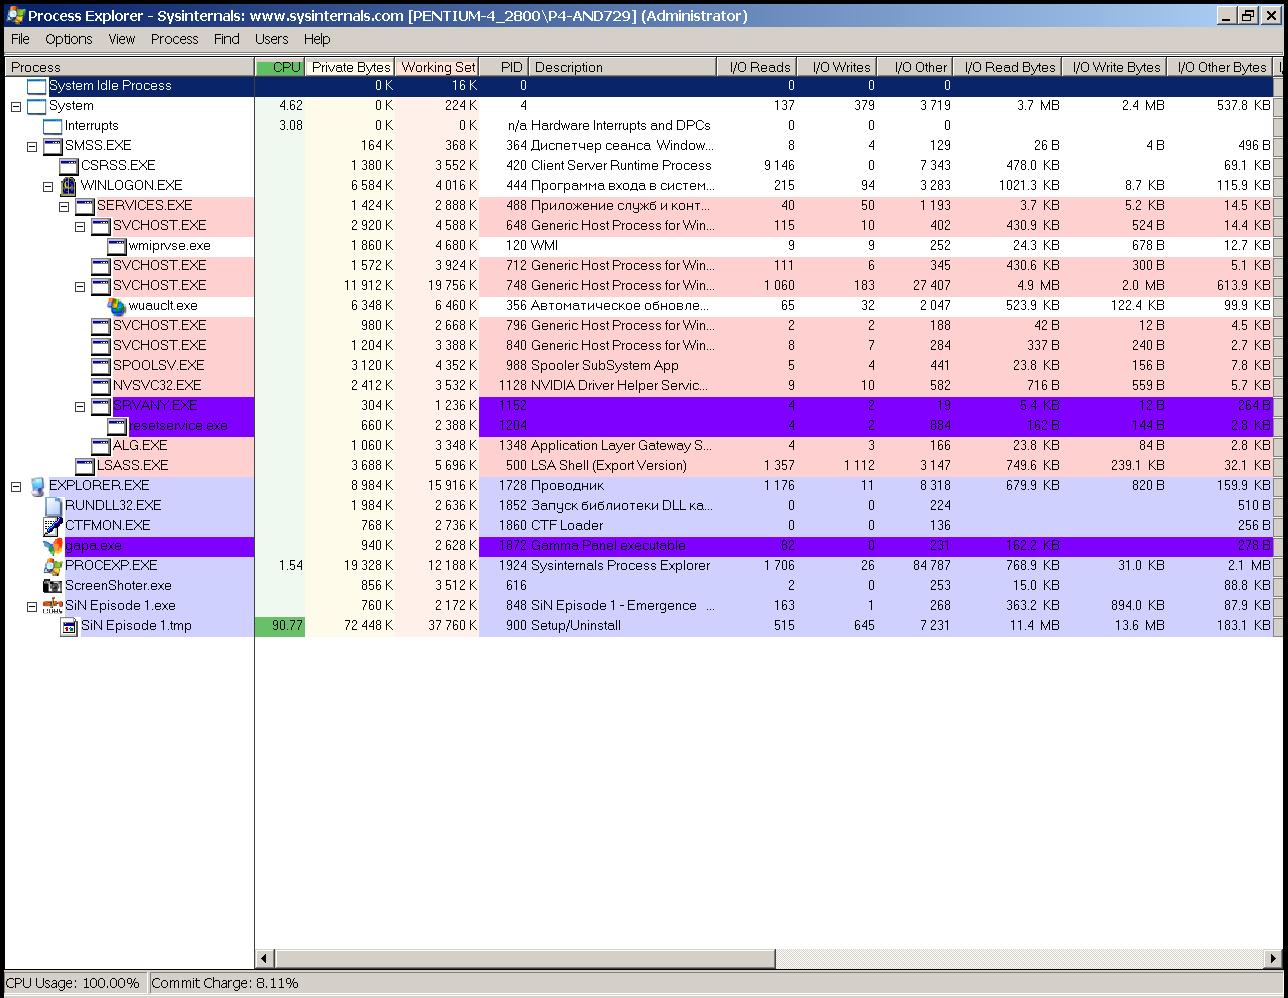
Task: Click the horizontal scrollbar right arrow
Action: [1274, 958]
